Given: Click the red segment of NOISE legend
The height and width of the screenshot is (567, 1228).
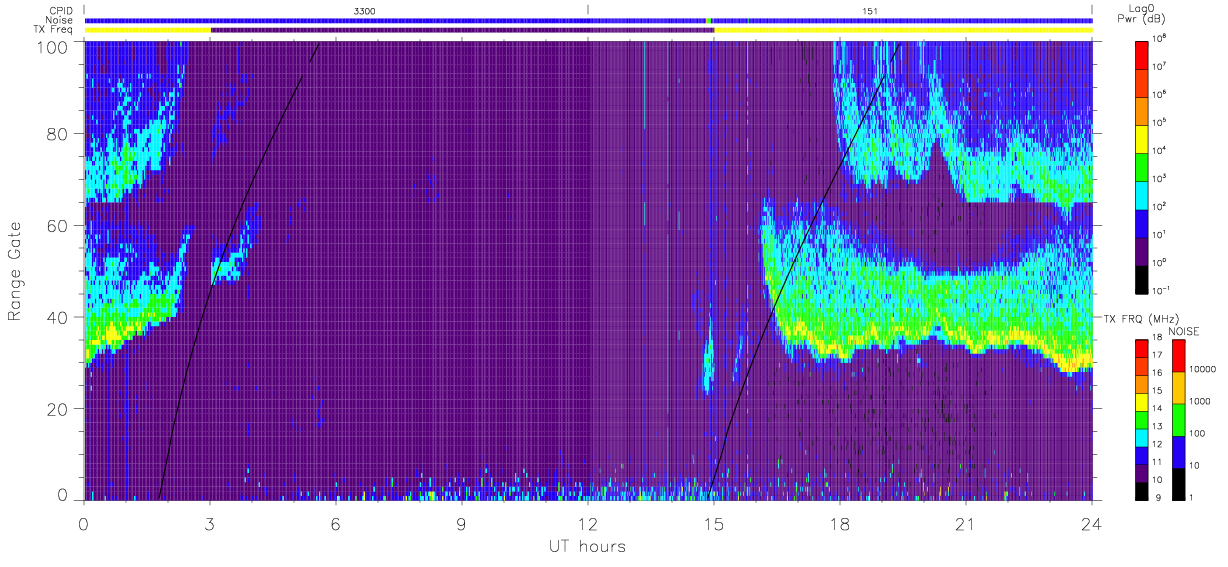Looking at the screenshot, I should tap(1178, 355).
